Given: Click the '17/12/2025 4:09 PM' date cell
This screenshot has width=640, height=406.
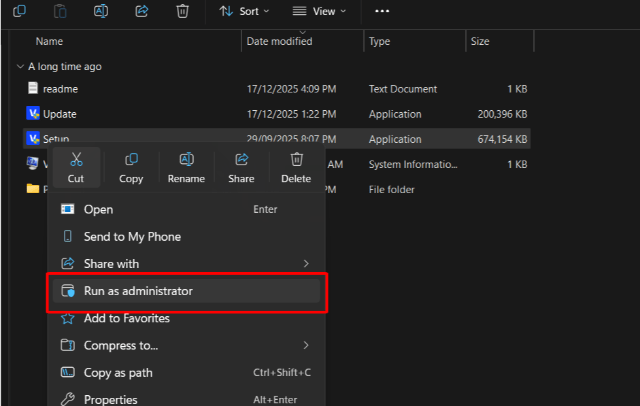Looking at the screenshot, I should [x=291, y=89].
